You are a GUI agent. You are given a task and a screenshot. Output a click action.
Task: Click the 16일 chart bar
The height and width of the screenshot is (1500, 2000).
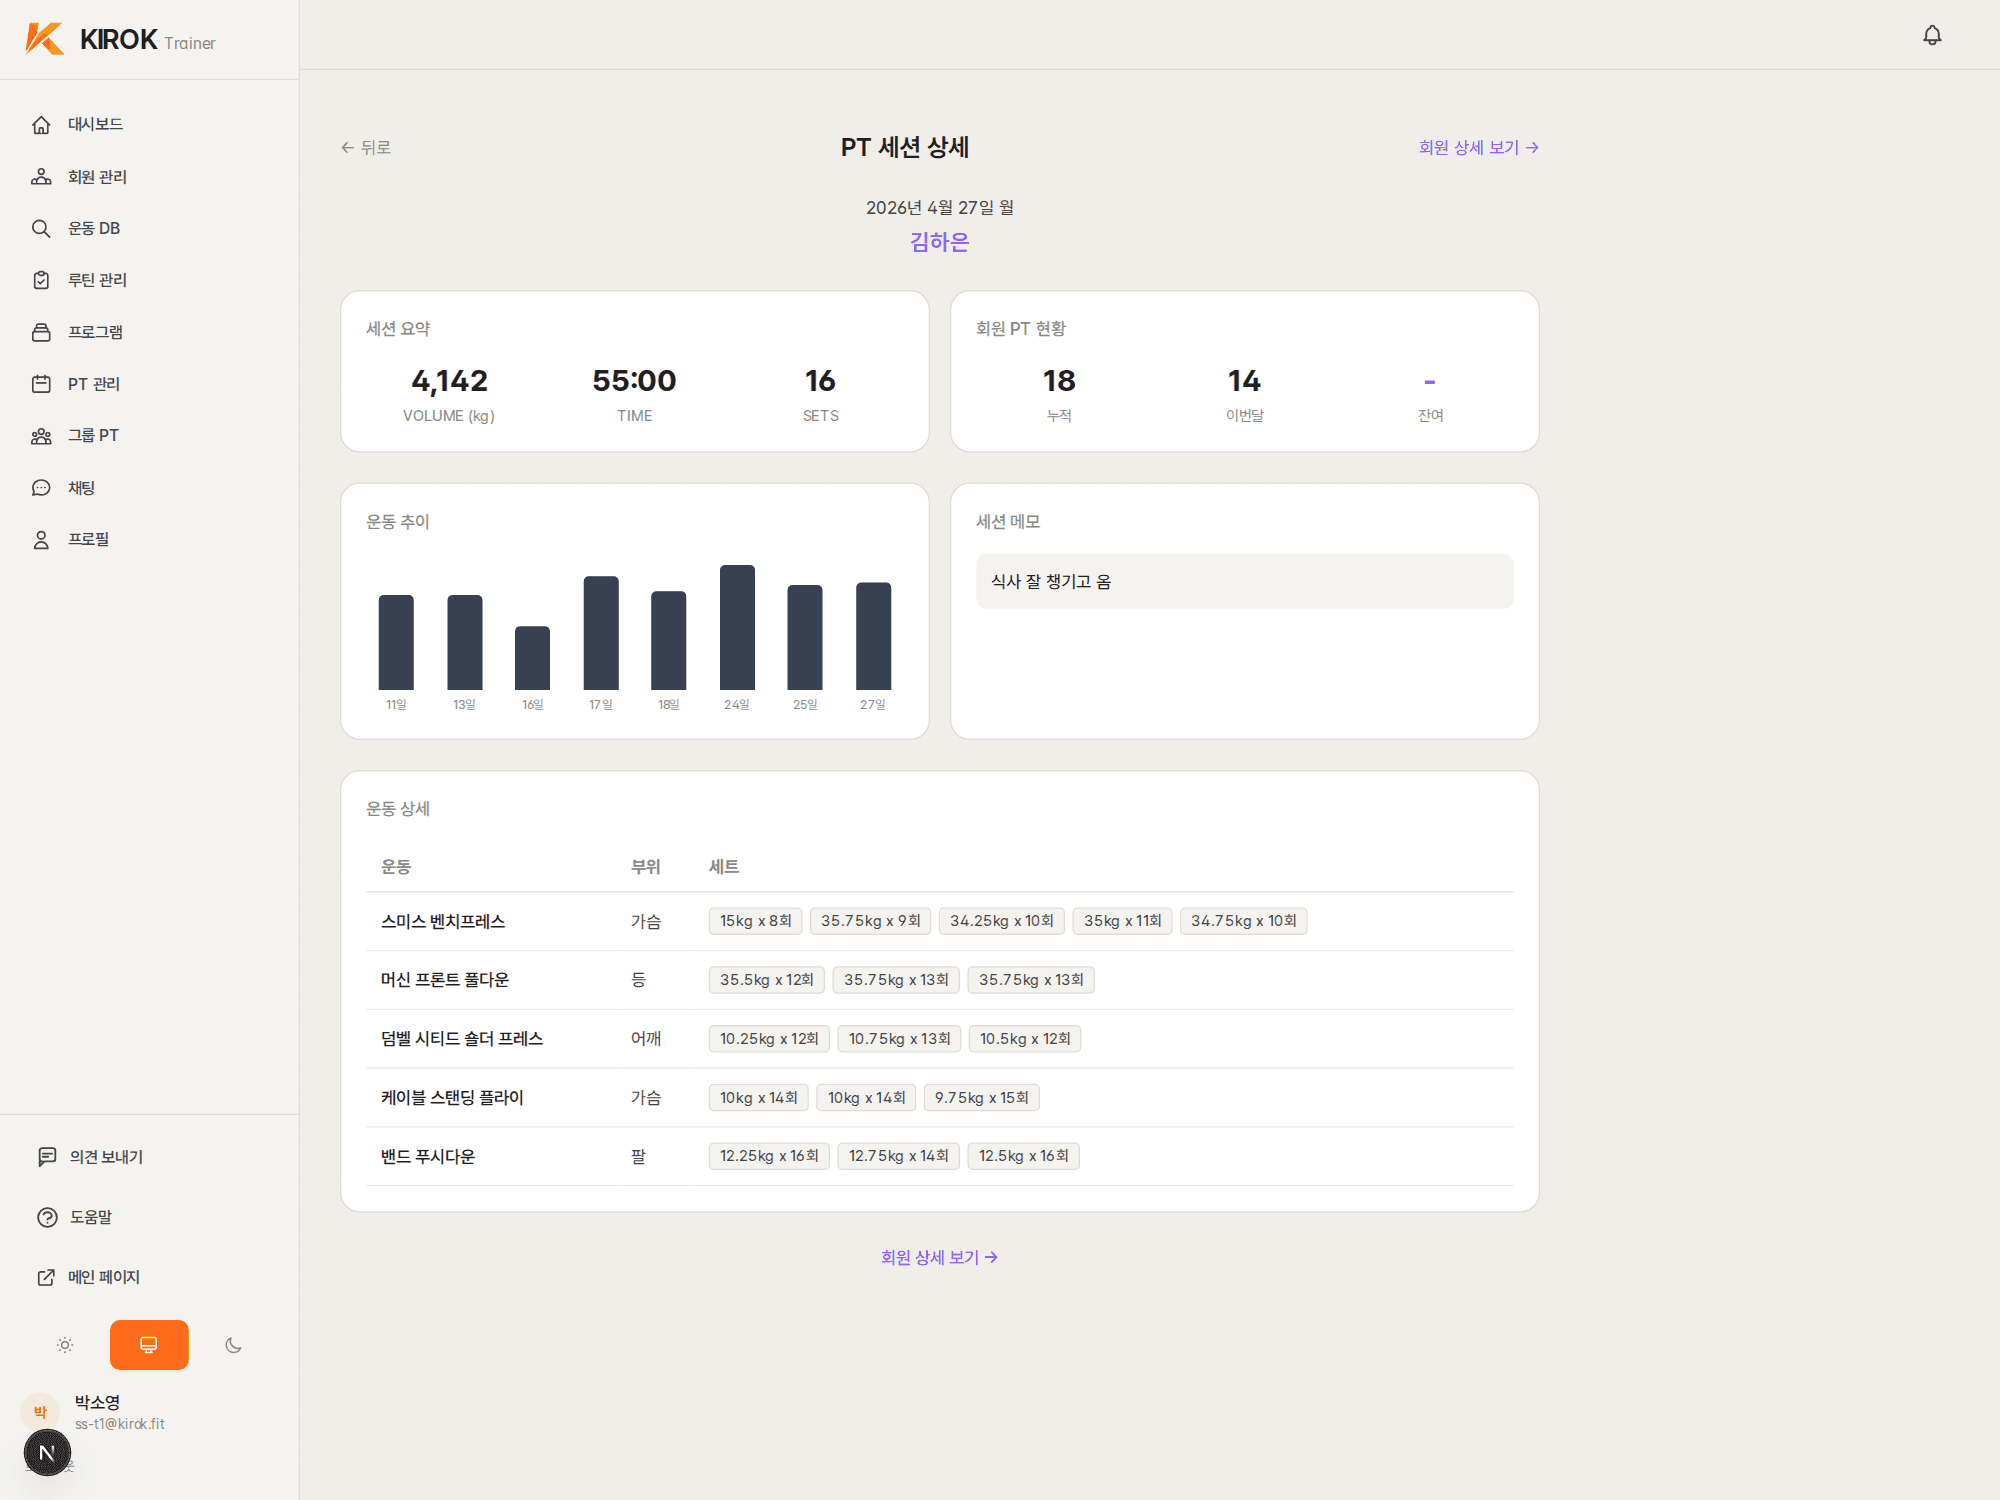pos(532,658)
